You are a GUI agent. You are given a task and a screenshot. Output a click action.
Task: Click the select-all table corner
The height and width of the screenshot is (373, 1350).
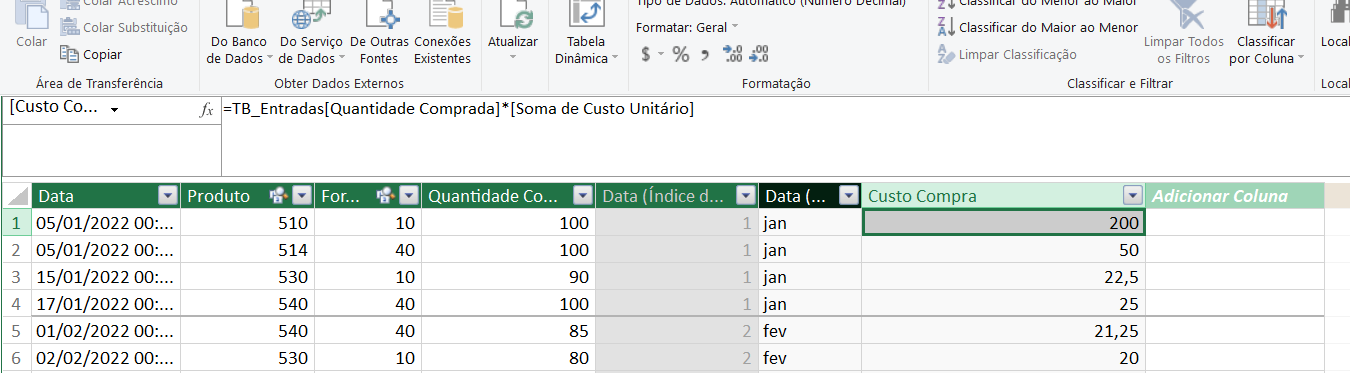16,196
